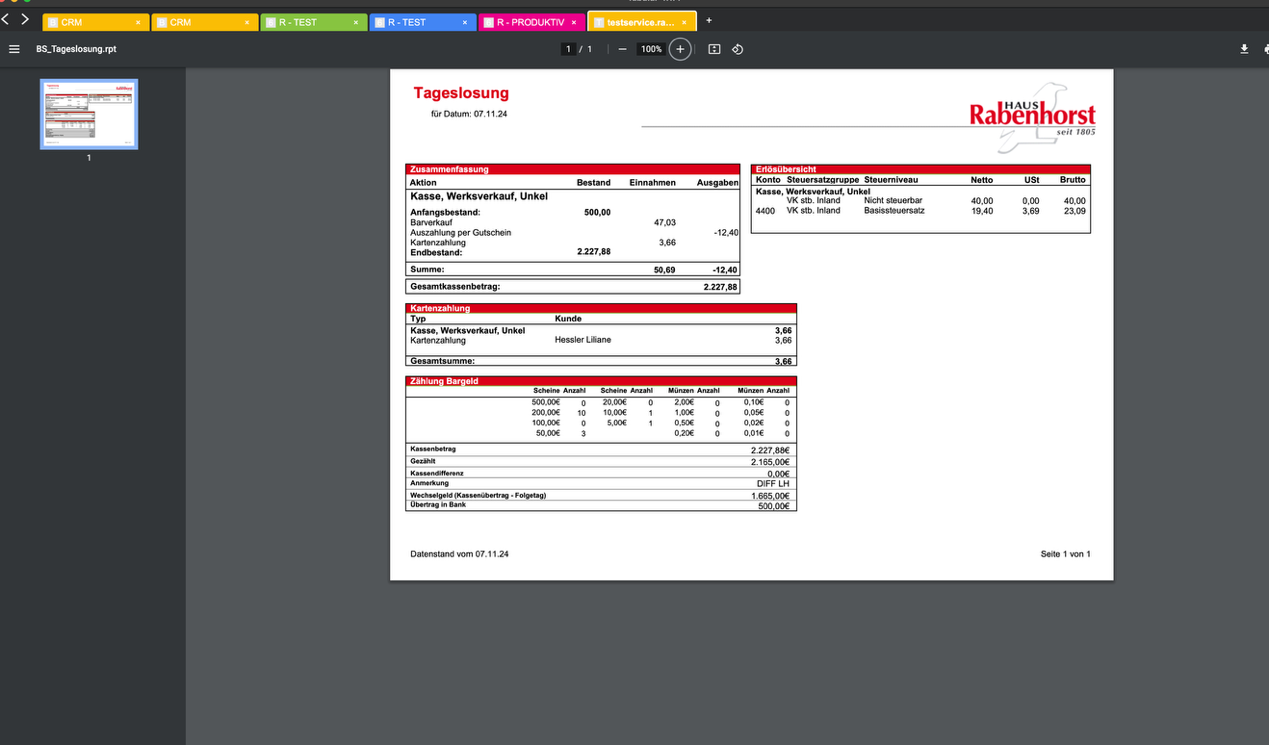
Task: Click the 100% zoom level display
Action: click(x=651, y=48)
